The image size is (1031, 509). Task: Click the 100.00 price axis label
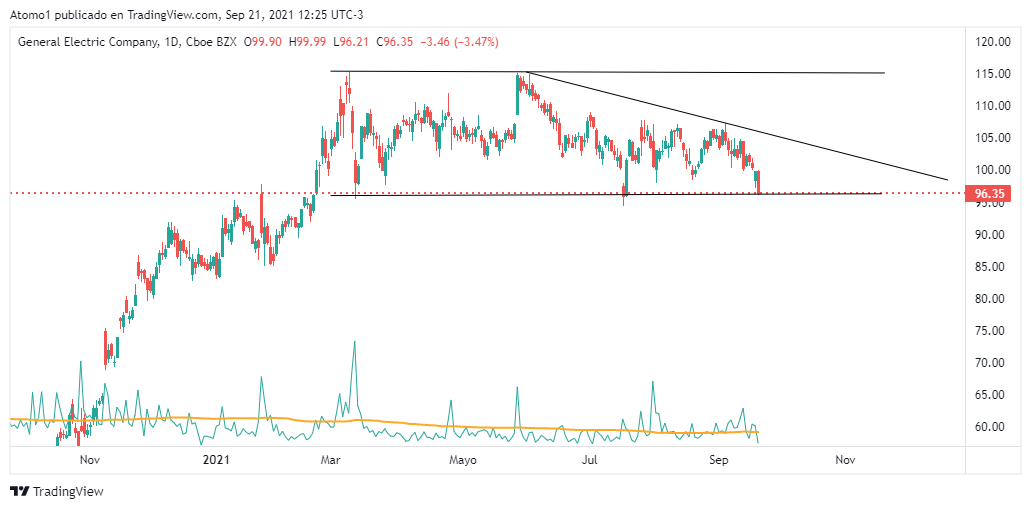[x=993, y=171]
